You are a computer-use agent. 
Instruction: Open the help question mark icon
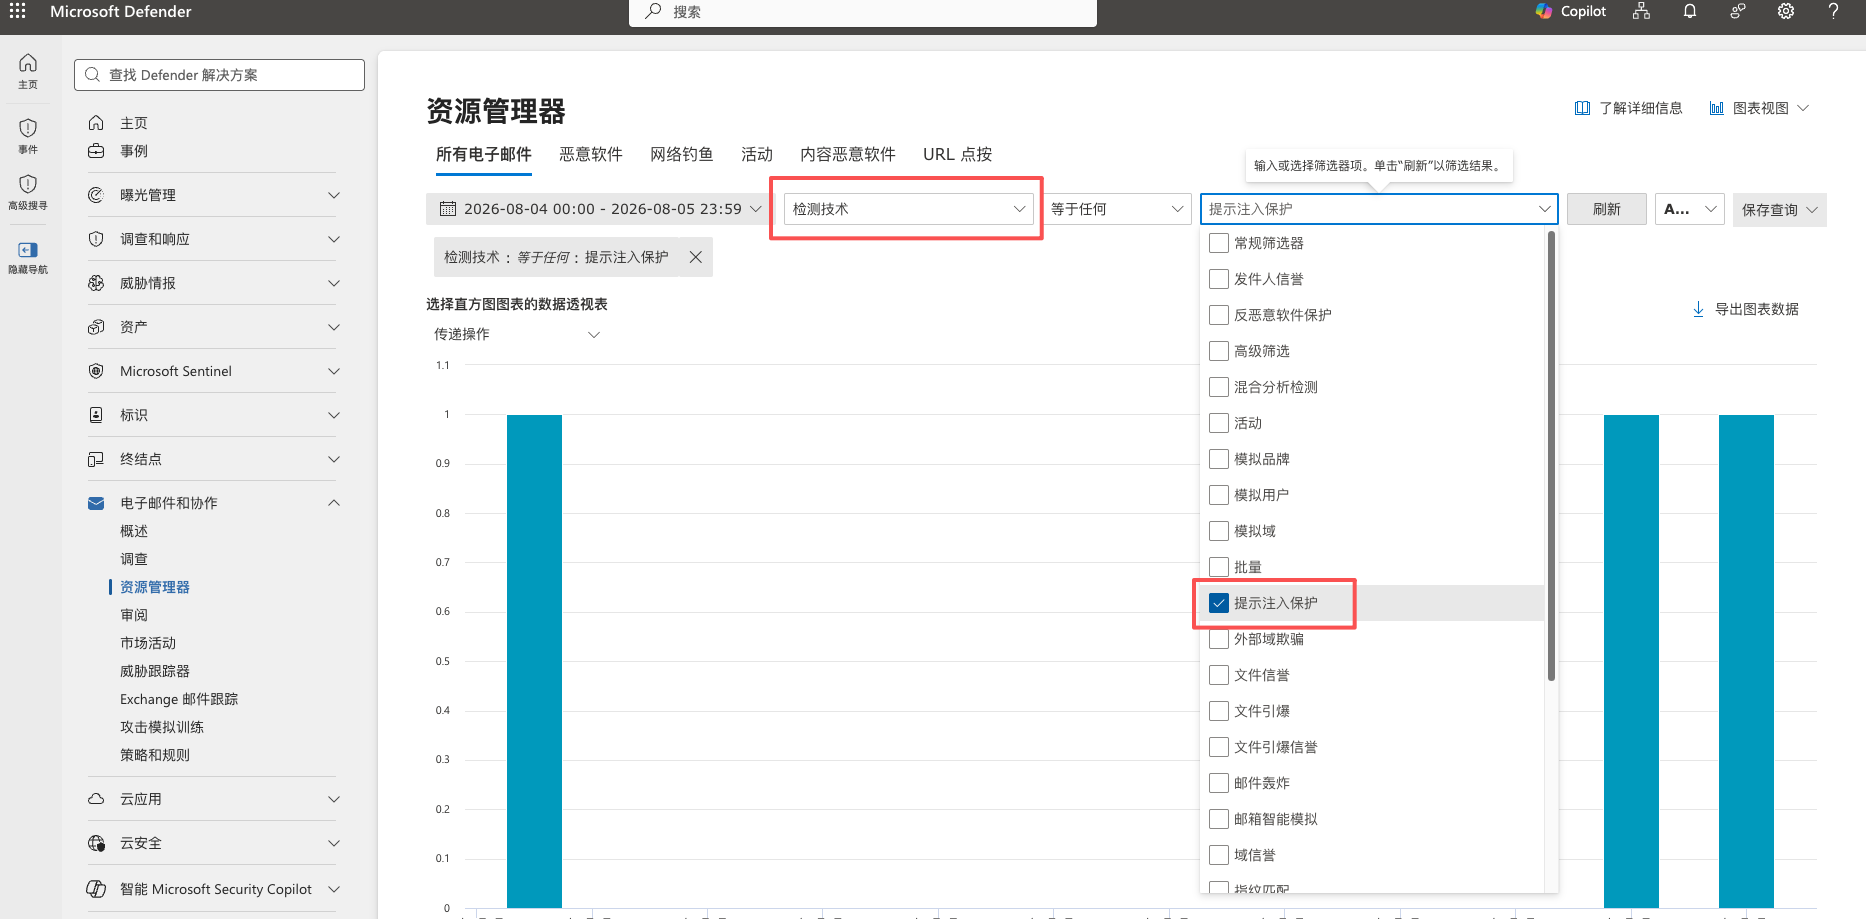(1833, 11)
